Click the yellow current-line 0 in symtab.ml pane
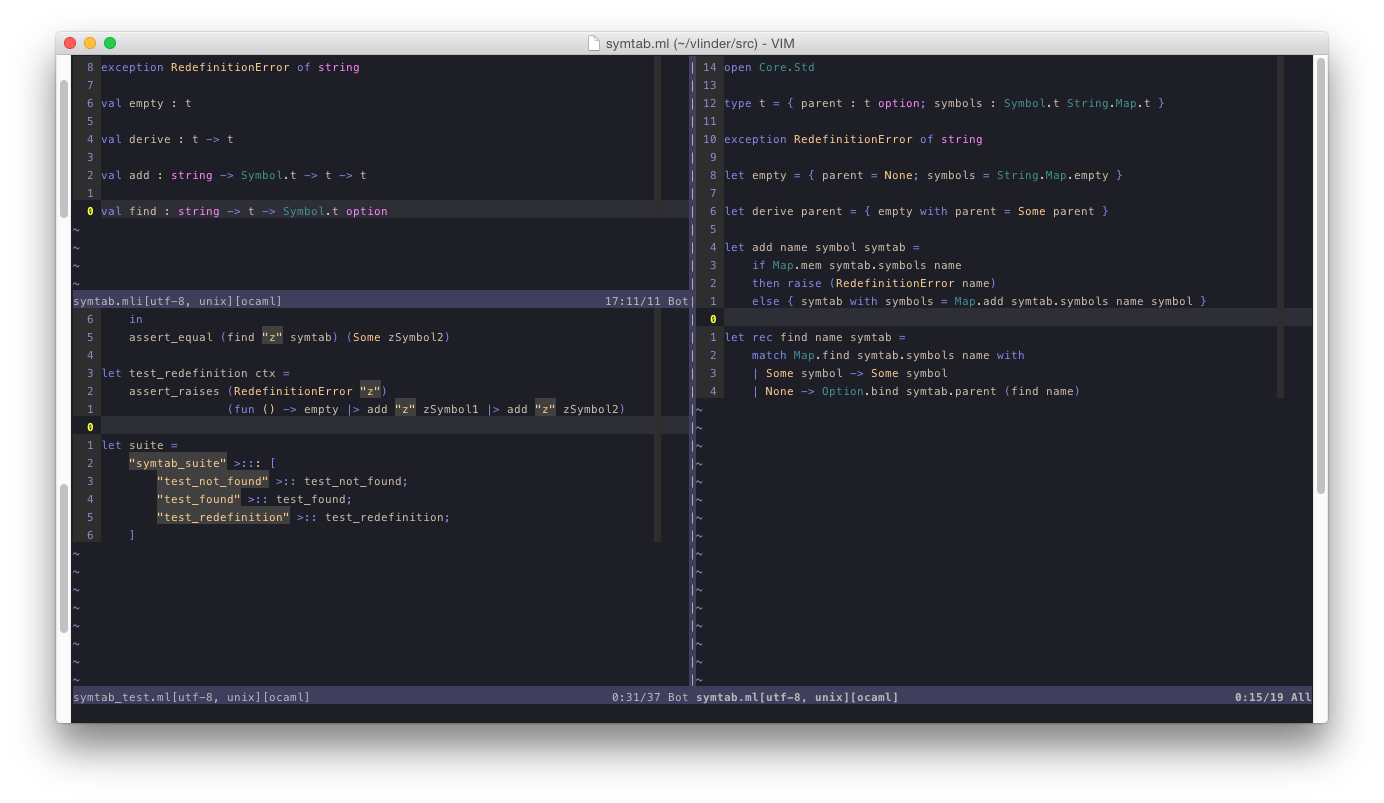This screenshot has height=803, width=1384. (713, 319)
